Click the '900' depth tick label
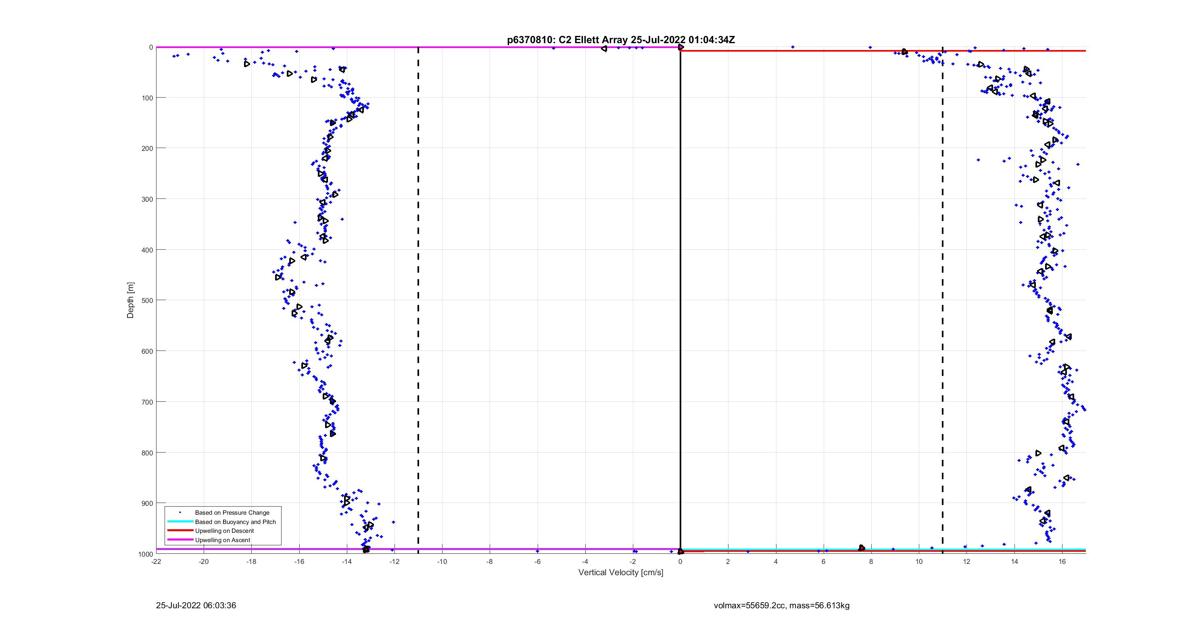This screenshot has height=622, width=1200. pos(145,503)
